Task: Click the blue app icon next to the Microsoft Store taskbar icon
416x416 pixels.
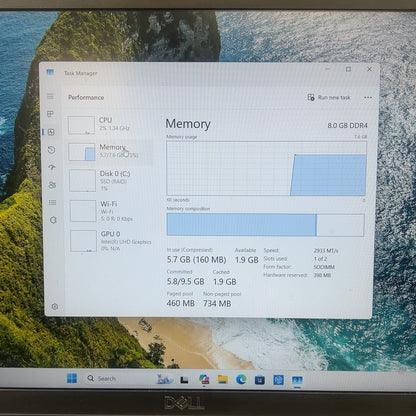Action: coord(278,380)
